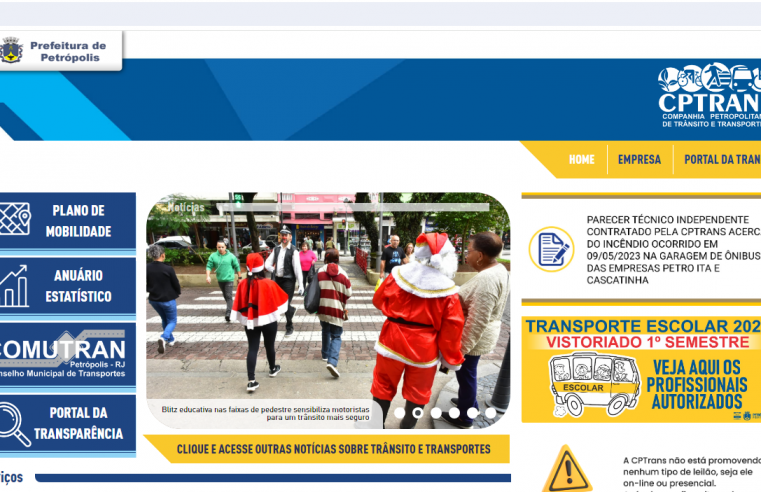Click the document with pencil icon
The image size is (761, 492).
pyautogui.click(x=551, y=249)
